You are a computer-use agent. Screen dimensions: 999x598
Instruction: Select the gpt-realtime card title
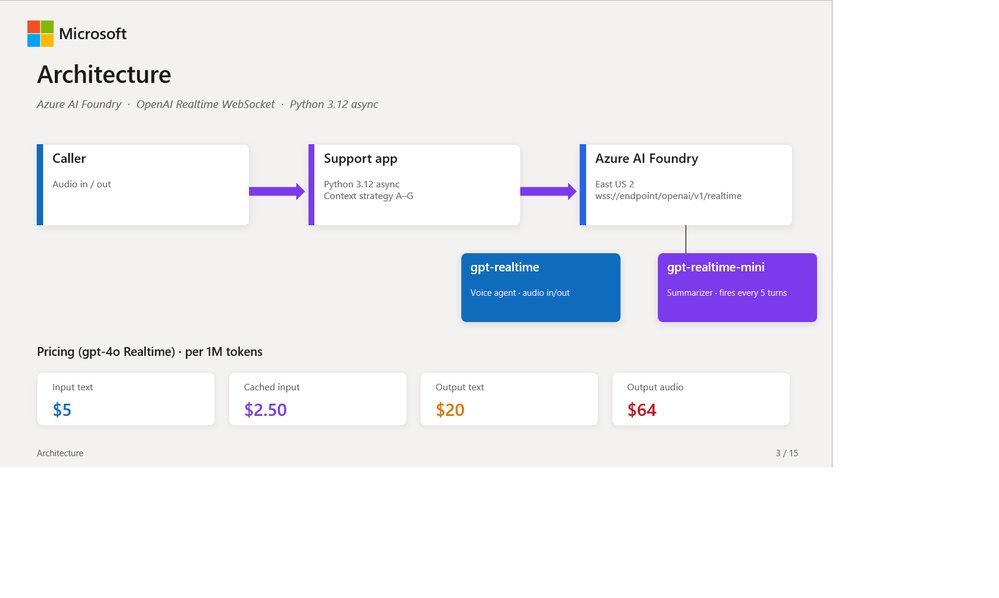[x=505, y=267]
